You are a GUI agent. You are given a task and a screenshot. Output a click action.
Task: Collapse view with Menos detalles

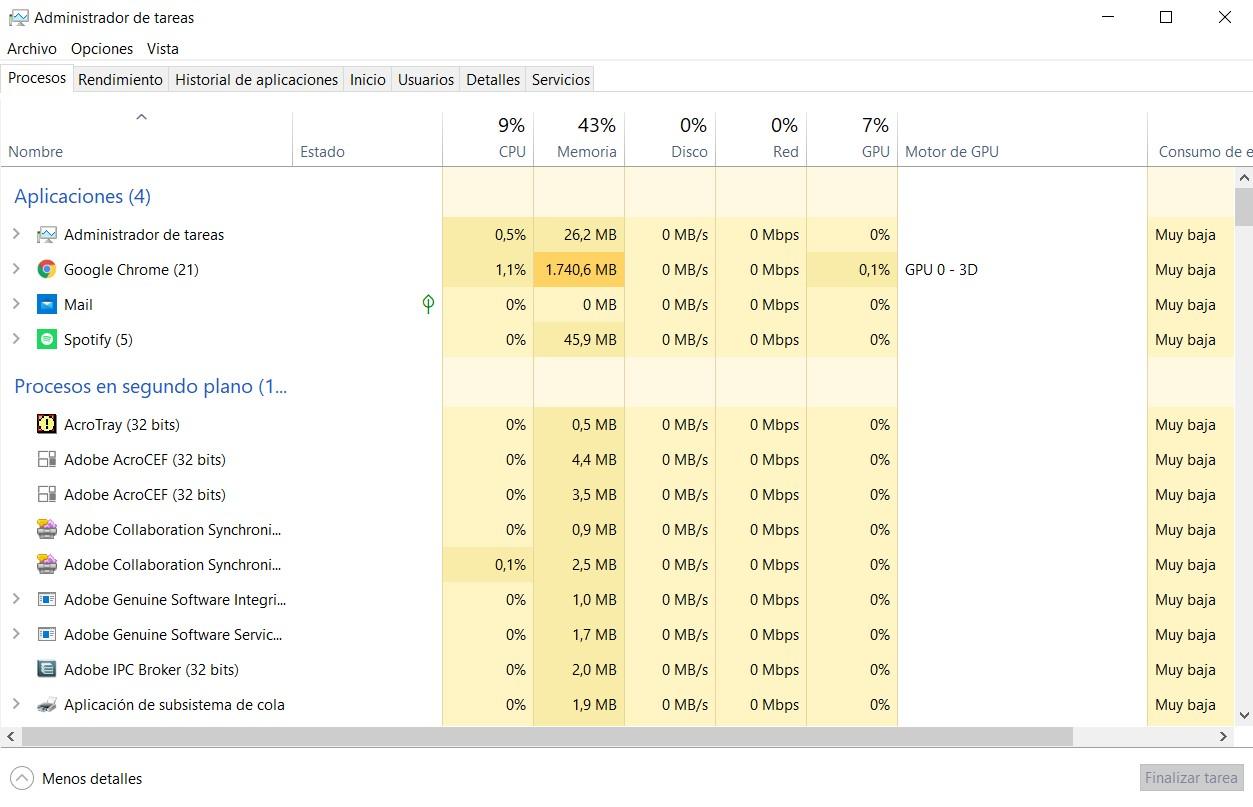tap(77, 779)
